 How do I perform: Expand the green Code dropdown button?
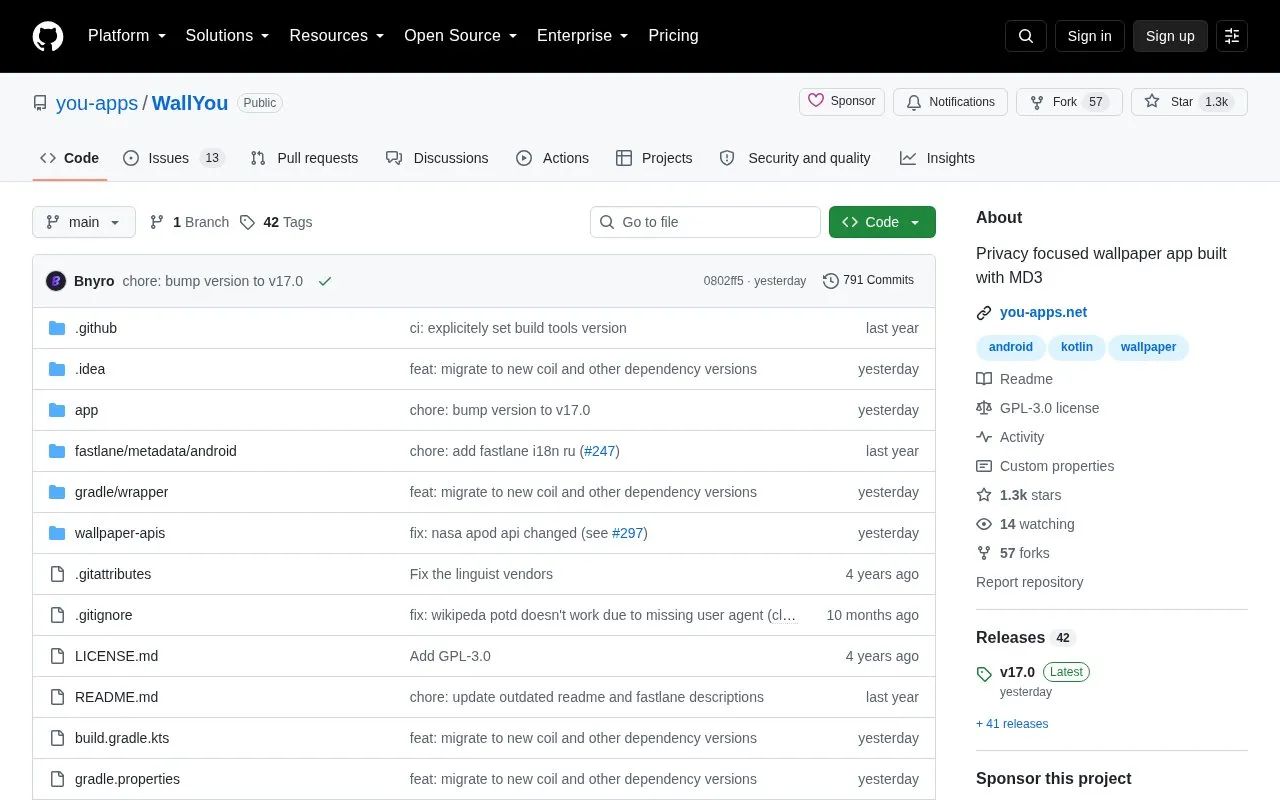point(882,222)
